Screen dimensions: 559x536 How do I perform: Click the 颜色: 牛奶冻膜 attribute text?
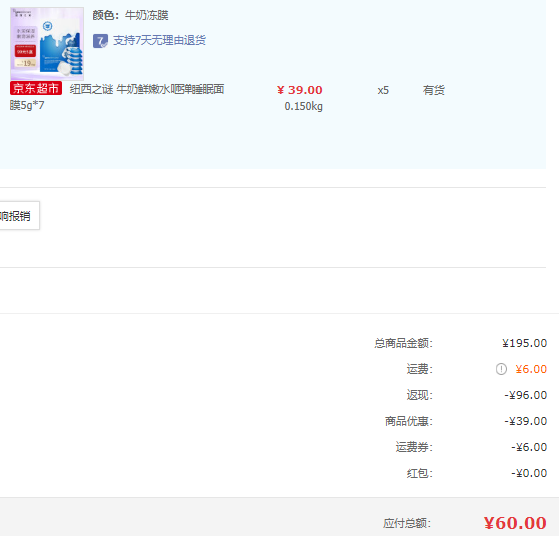(130, 15)
